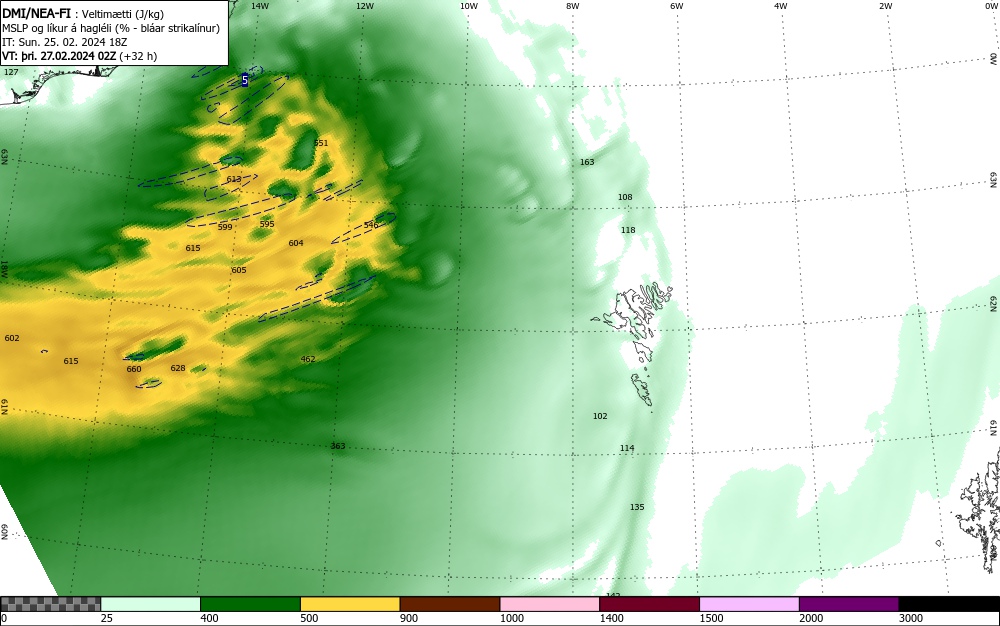Viewport: 1000px width, 626px height.
Task: Select the yellow 500–900 legend swatch
Action: click(x=350, y=604)
